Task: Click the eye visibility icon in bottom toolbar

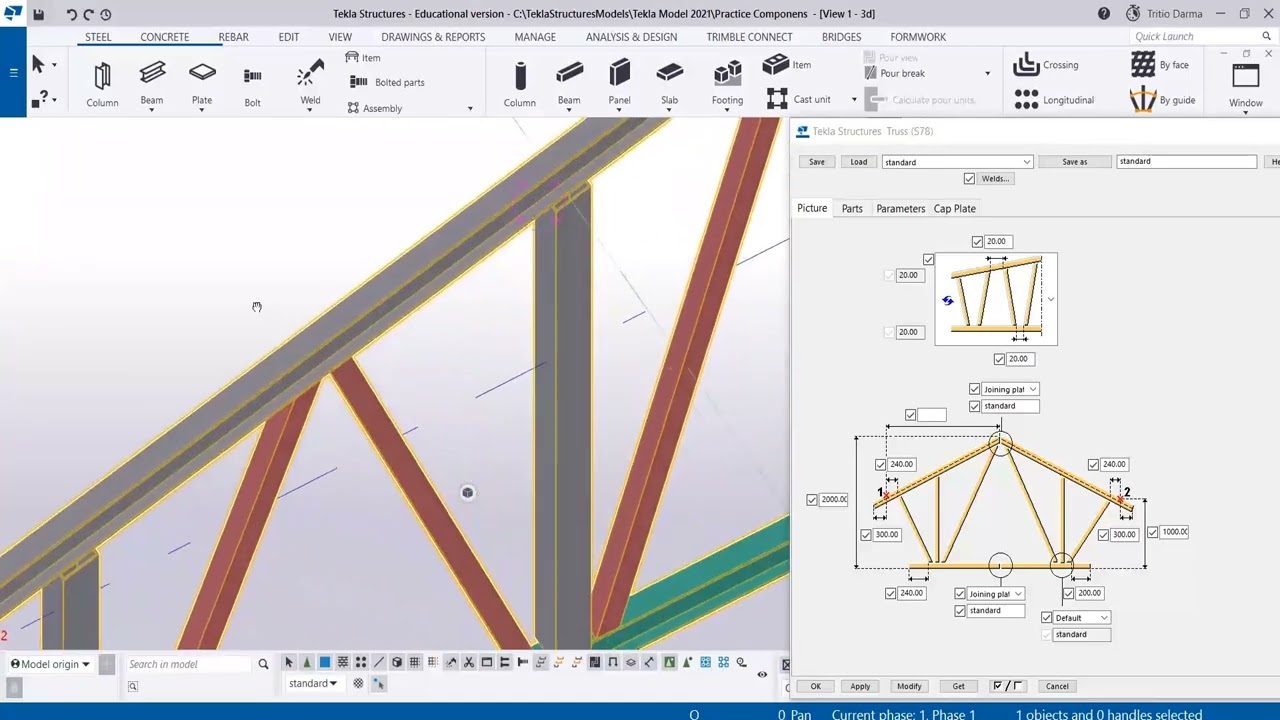Action: pos(762,675)
